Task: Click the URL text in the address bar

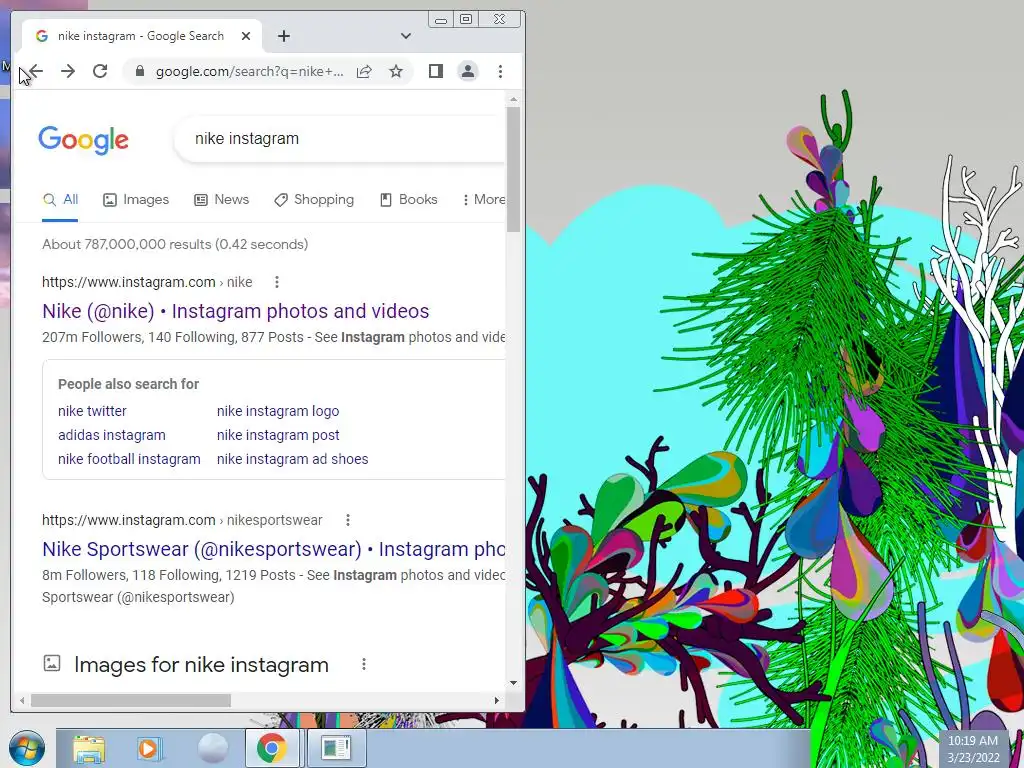Action: click(249, 71)
